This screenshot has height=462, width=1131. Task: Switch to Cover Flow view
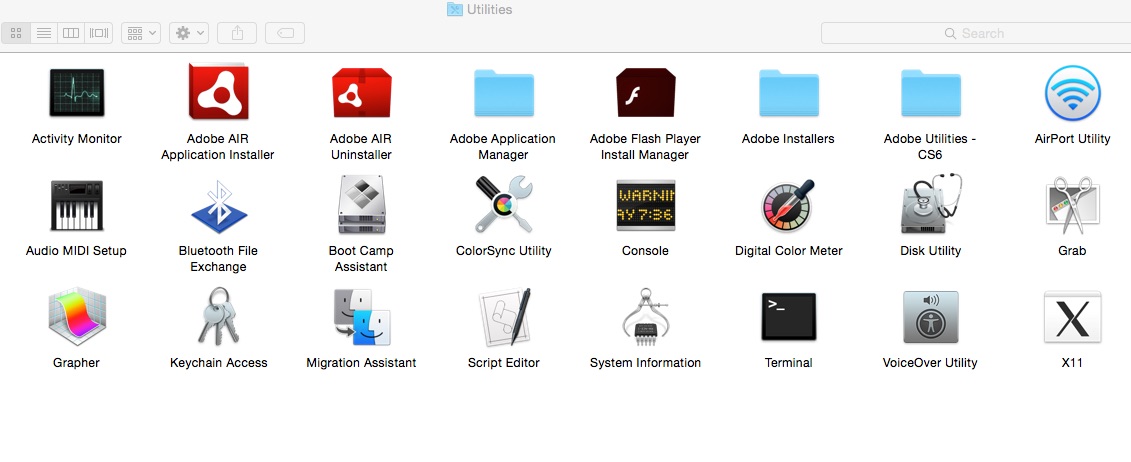[x=98, y=33]
